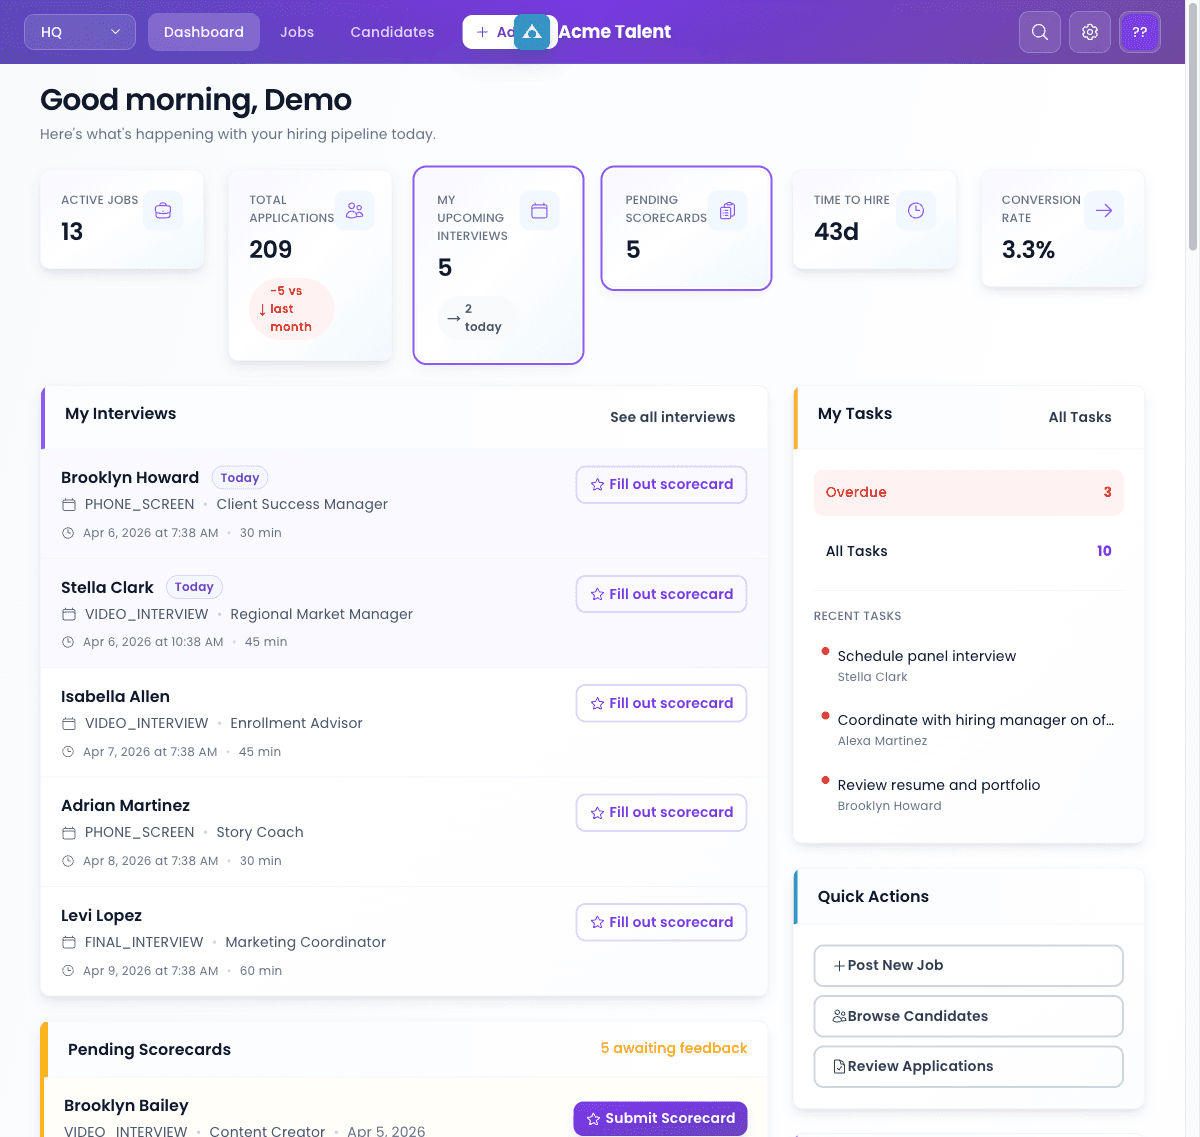The width and height of the screenshot is (1200, 1137).
Task: Open See all interviews link
Action: coord(672,417)
